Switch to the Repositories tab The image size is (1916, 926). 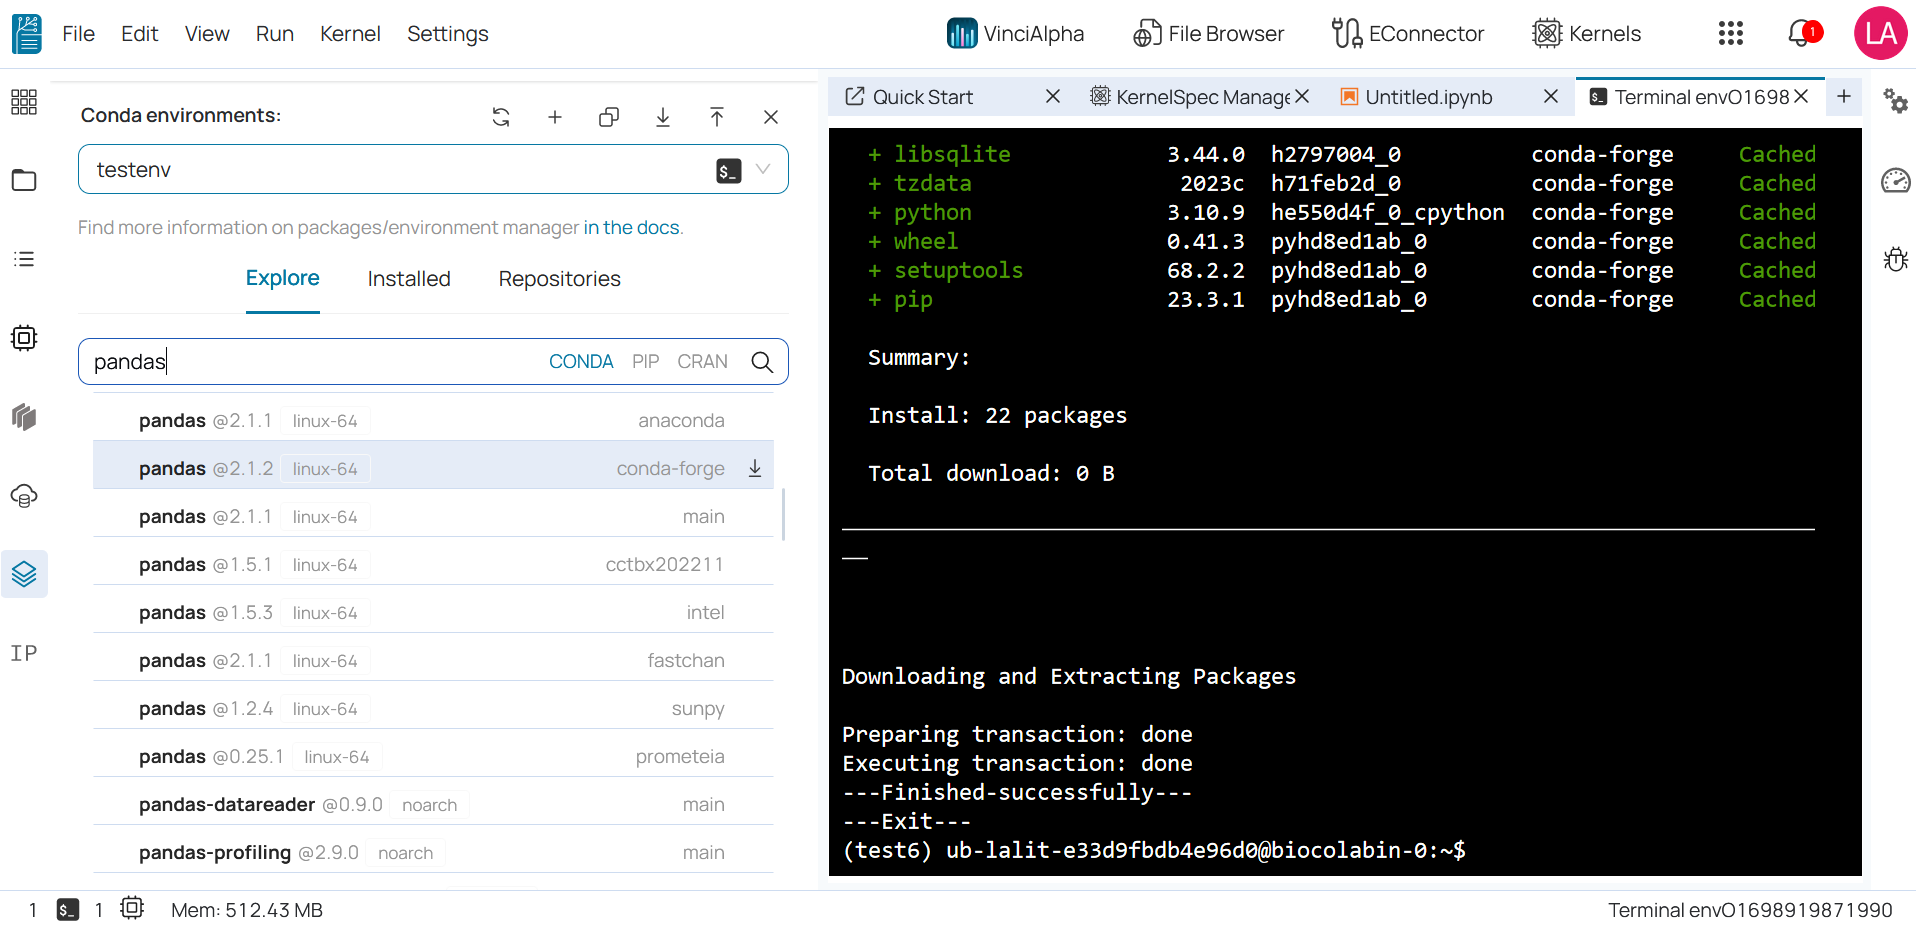[560, 279]
